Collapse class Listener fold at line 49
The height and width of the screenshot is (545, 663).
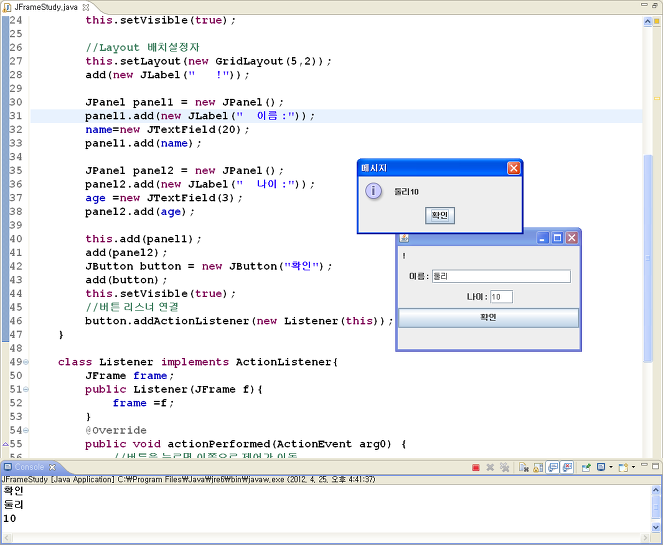[26, 362]
